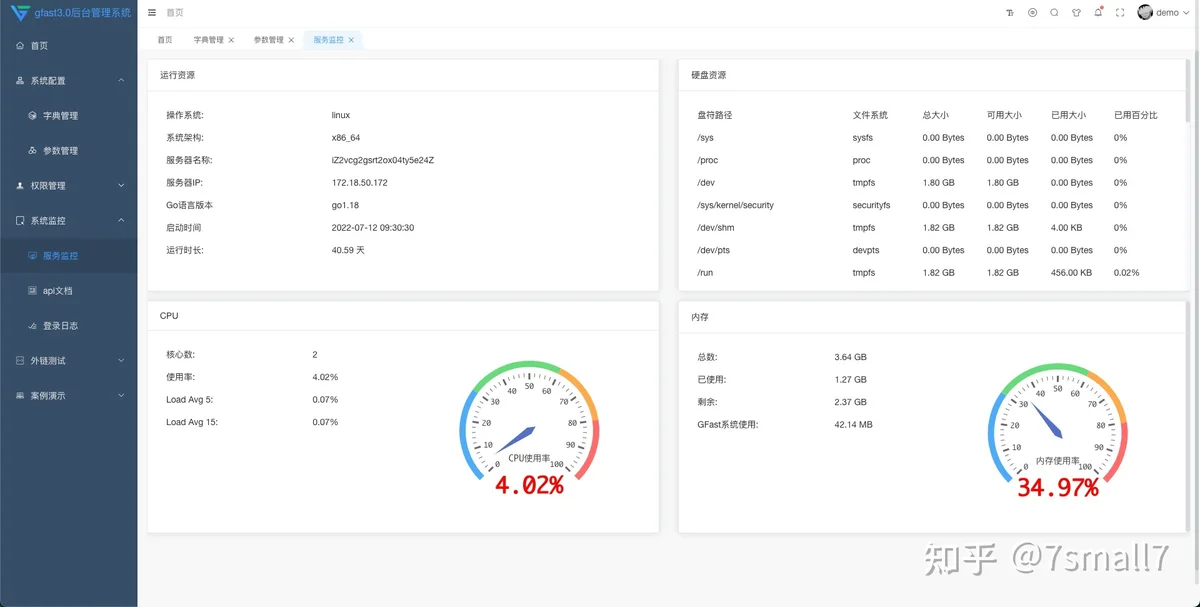Click the 文件系统 column header

point(870,115)
